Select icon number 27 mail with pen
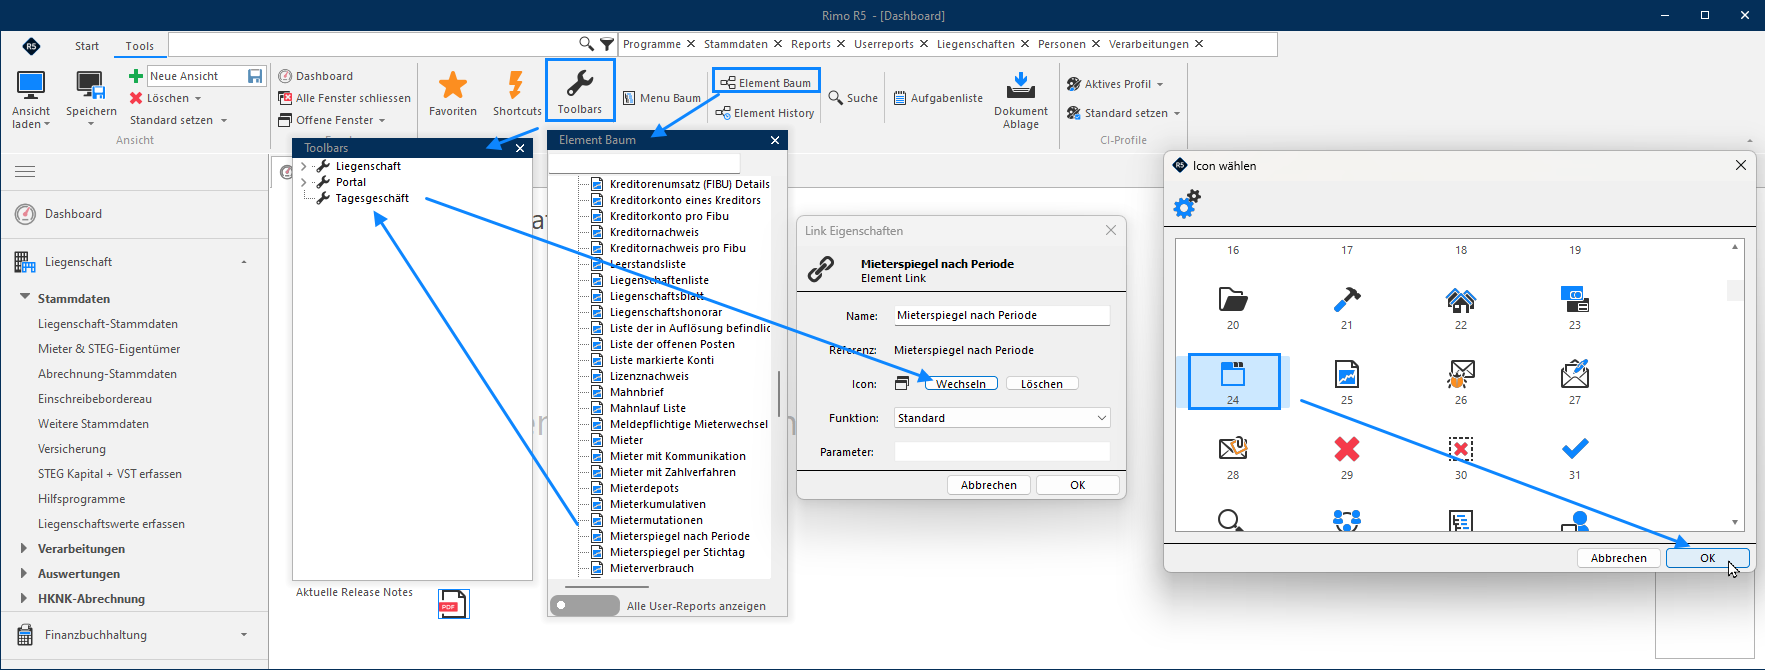This screenshot has width=1765, height=670. click(x=1575, y=374)
